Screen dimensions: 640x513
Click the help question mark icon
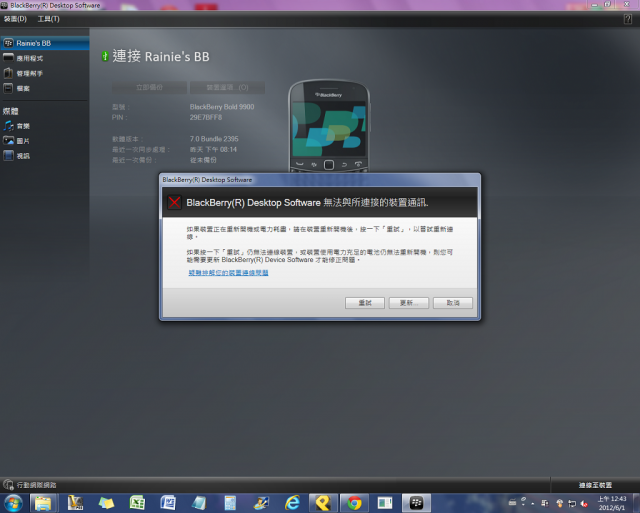(x=628, y=19)
